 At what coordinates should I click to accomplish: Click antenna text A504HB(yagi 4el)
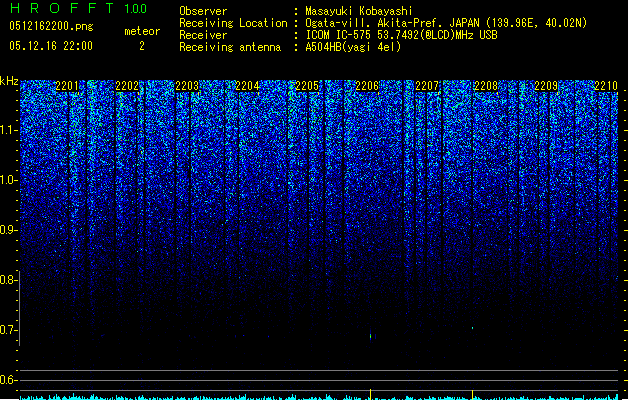click(x=353, y=47)
